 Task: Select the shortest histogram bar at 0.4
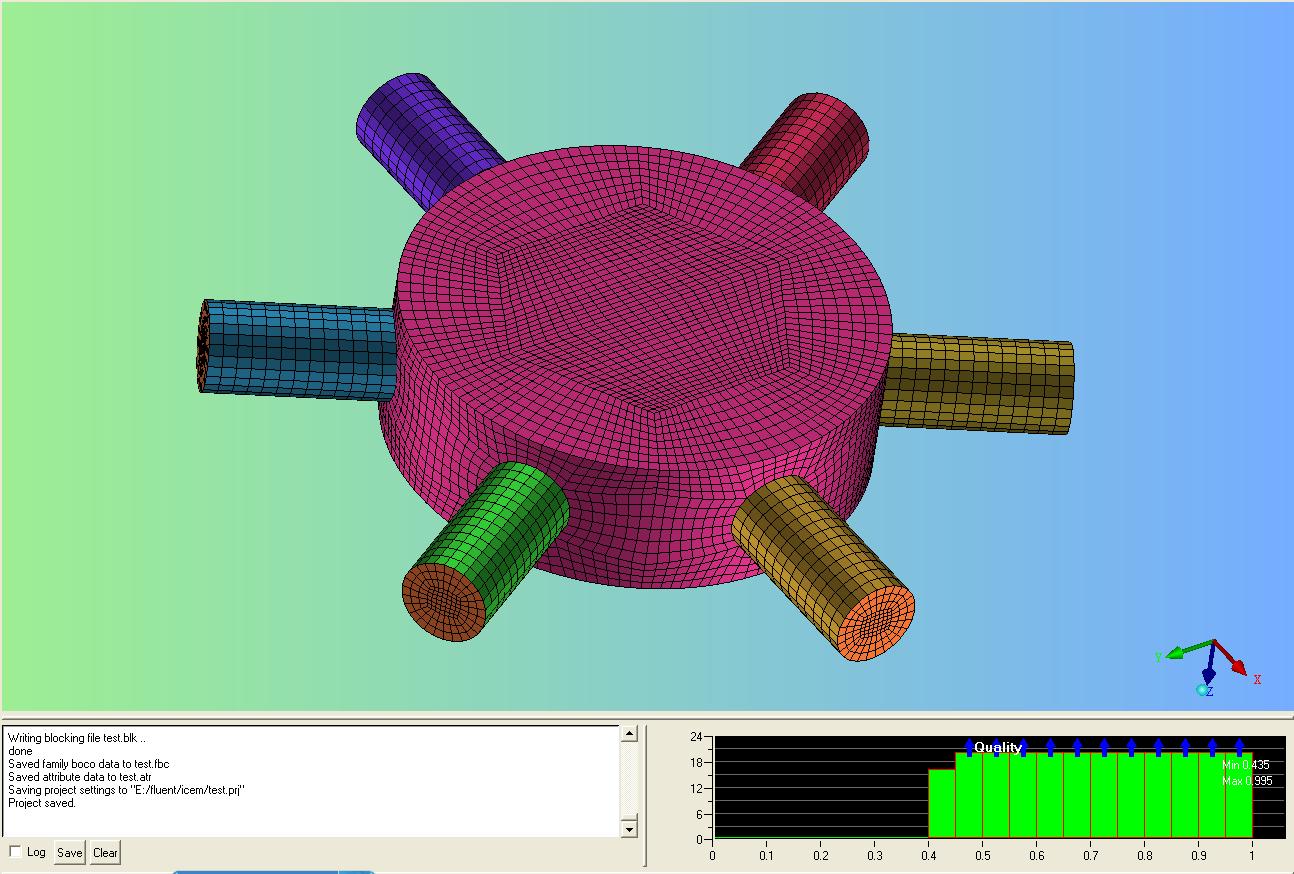click(x=941, y=803)
